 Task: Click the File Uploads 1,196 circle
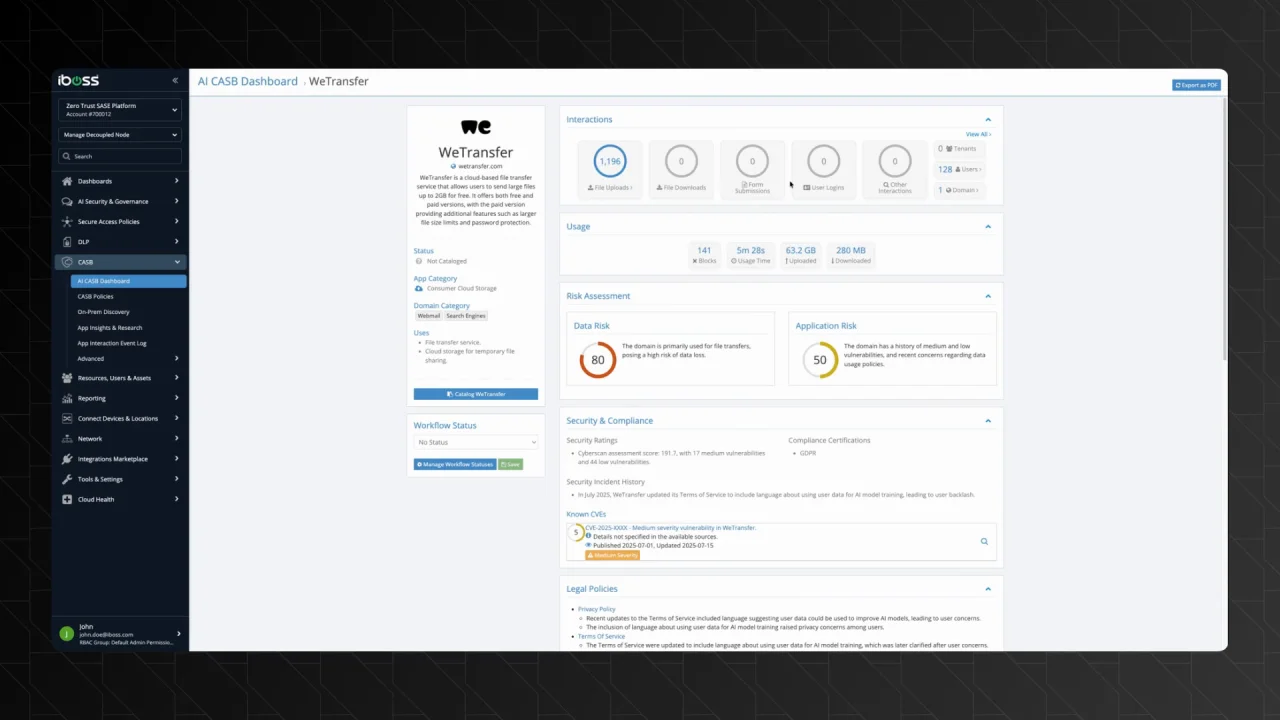click(x=610, y=161)
